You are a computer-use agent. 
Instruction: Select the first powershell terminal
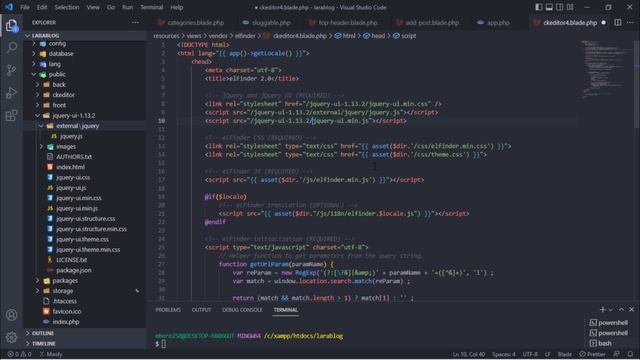click(609, 322)
